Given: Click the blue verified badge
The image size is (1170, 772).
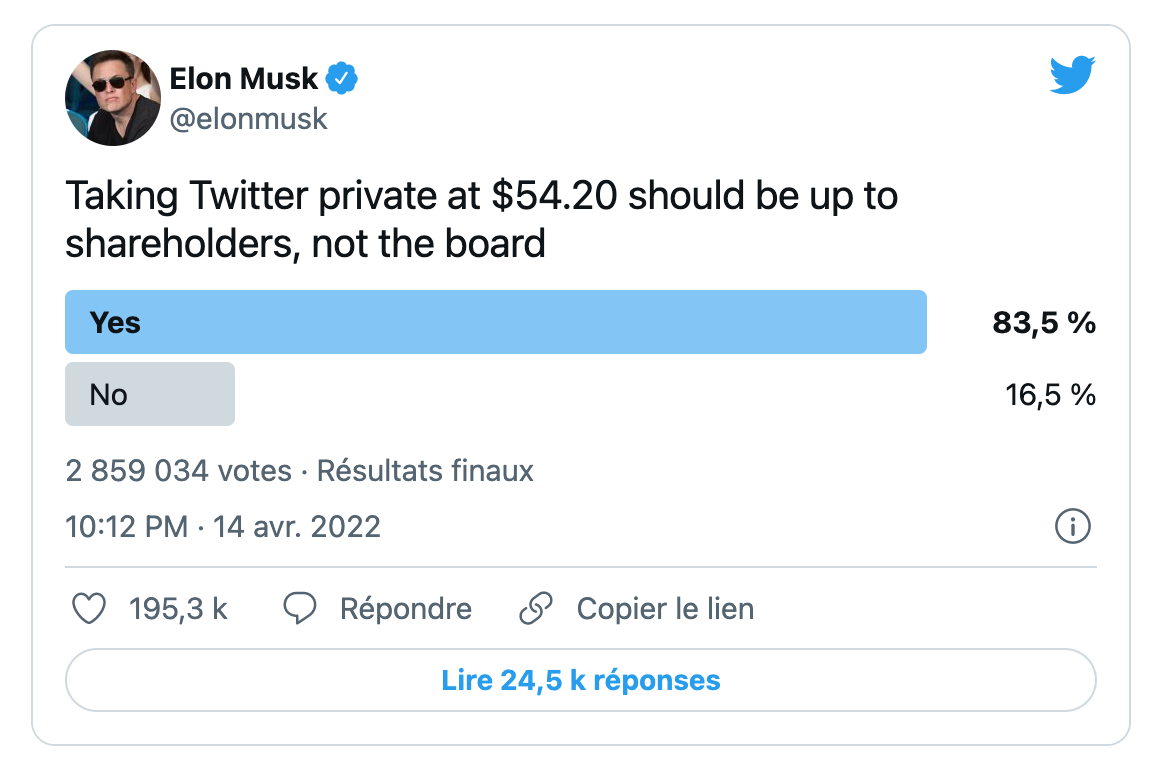Looking at the screenshot, I should click(342, 78).
